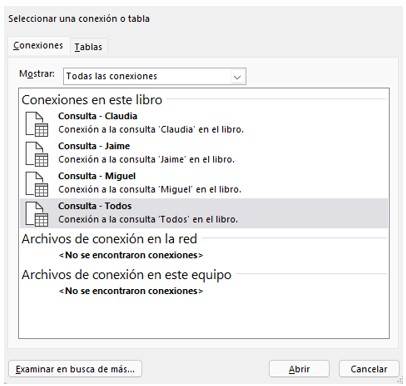Click the Consulta - Jaime connection icon
This screenshot has height=386, width=406.
point(37,154)
